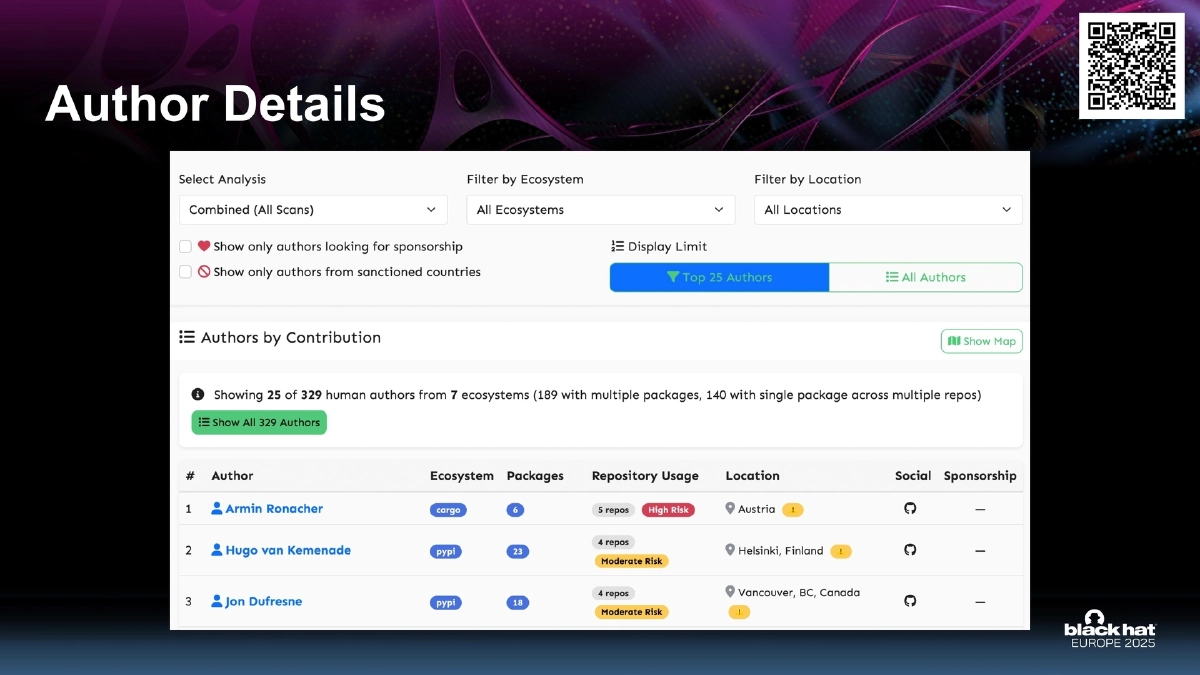Enable authors looking for sponsorship checkbox
The width and height of the screenshot is (1200, 675).
click(x=185, y=246)
